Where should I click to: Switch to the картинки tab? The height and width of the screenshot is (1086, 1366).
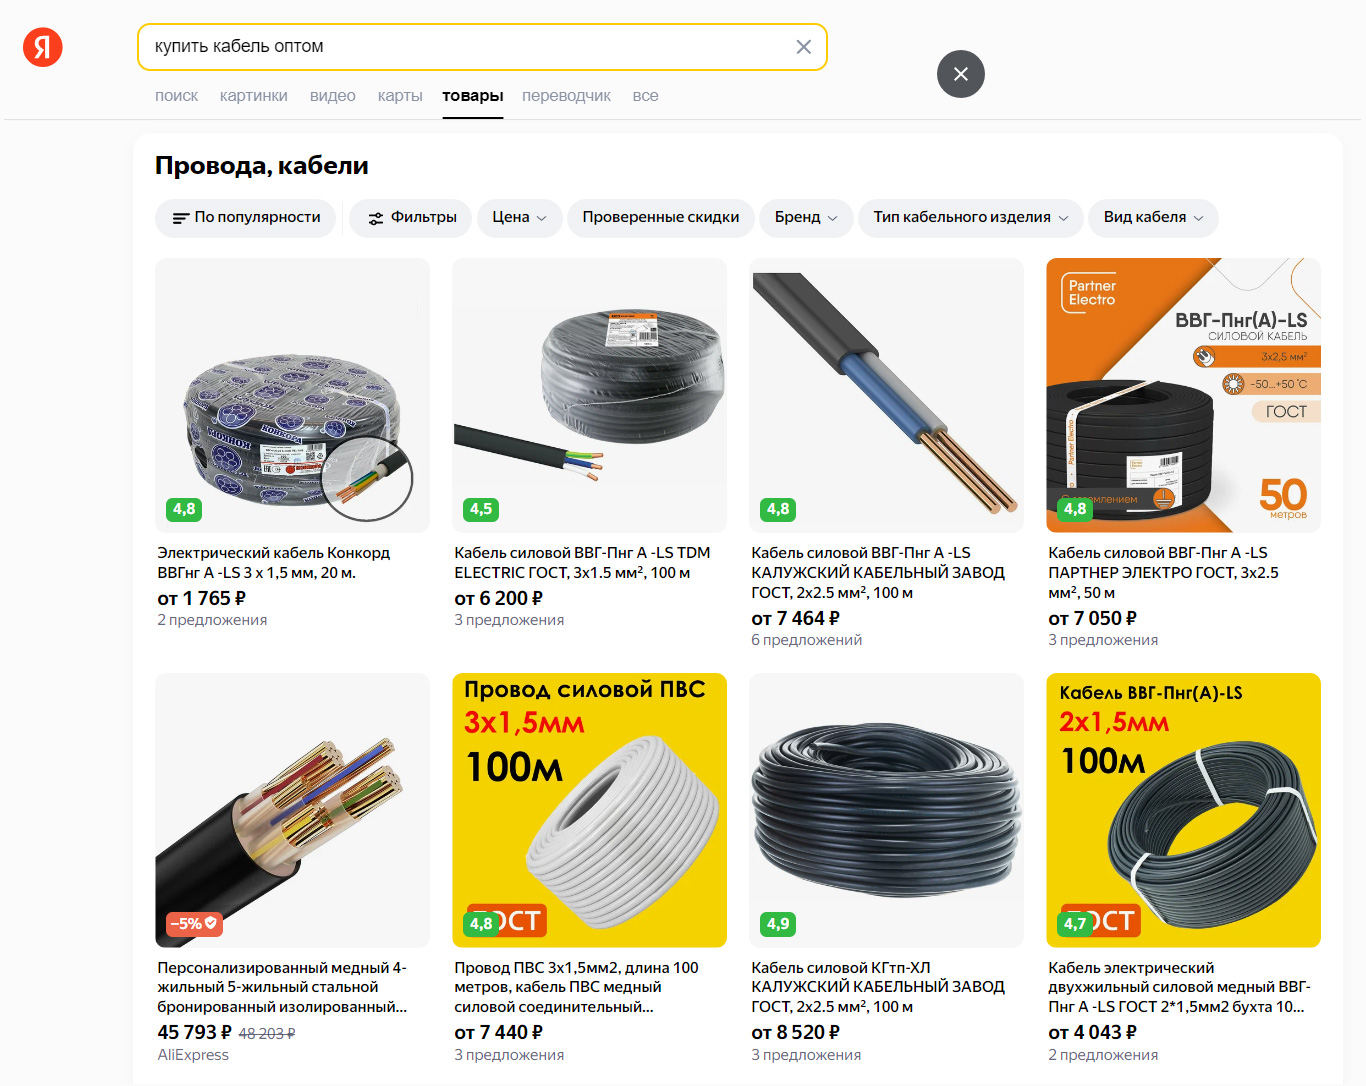[x=254, y=96]
